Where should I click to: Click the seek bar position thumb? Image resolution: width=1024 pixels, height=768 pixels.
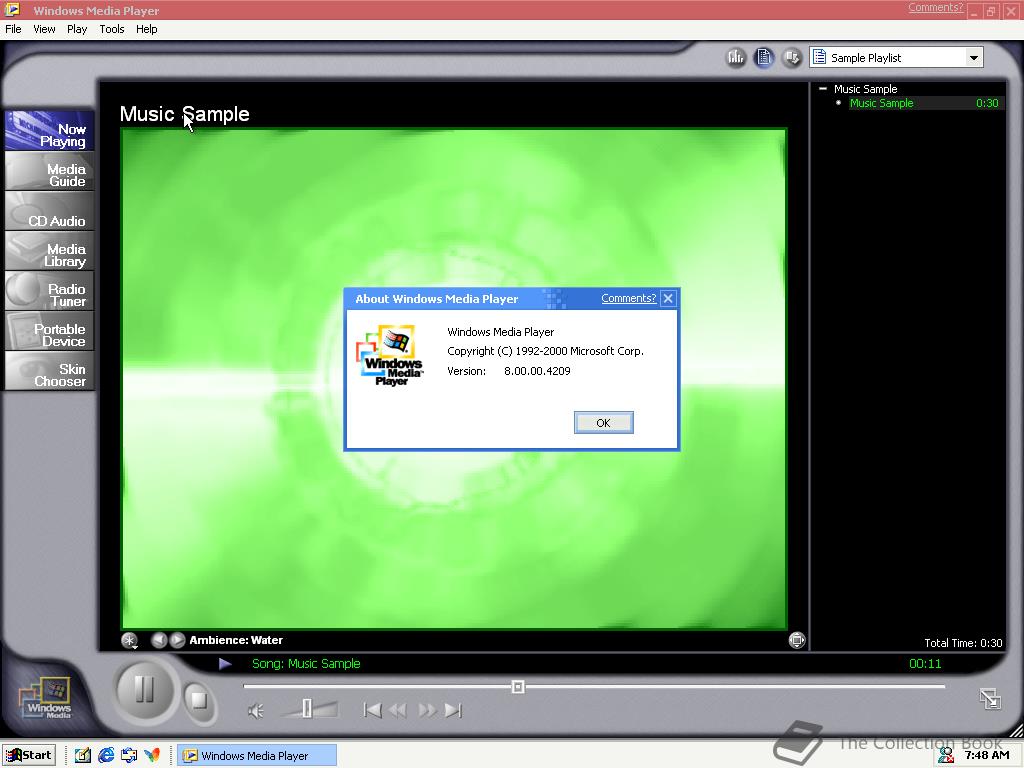click(518, 687)
